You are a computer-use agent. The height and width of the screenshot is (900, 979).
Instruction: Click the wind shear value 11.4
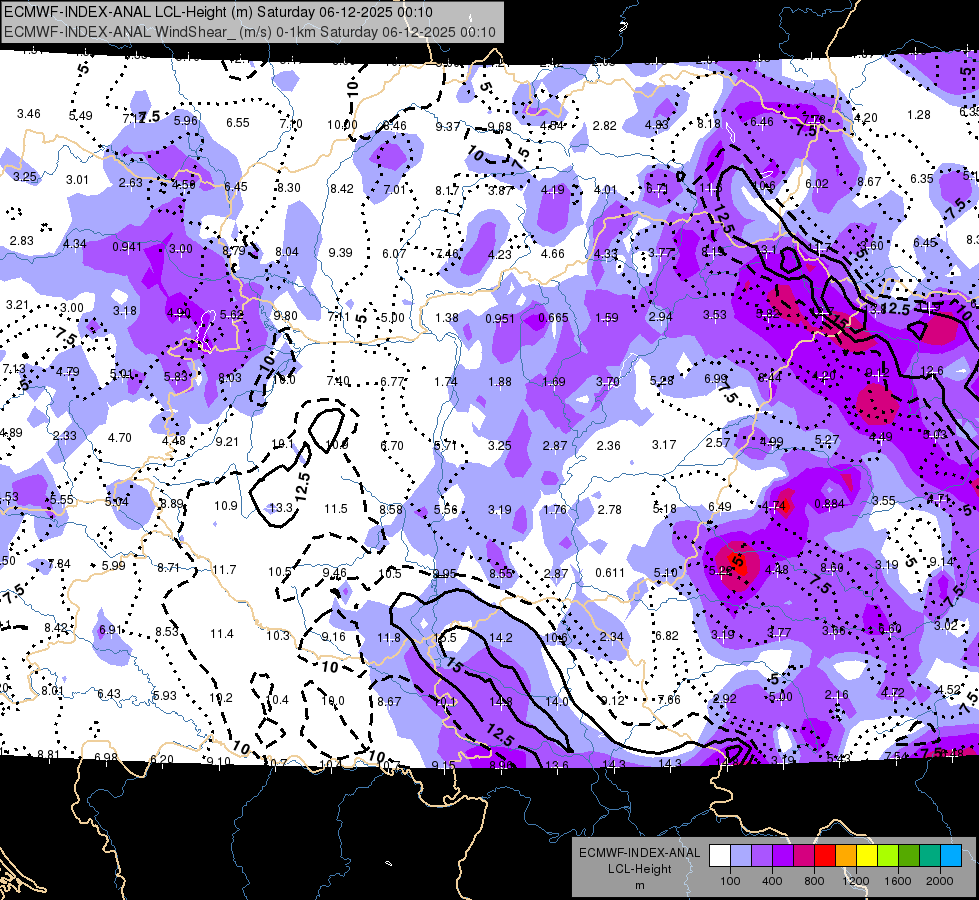pos(222,634)
